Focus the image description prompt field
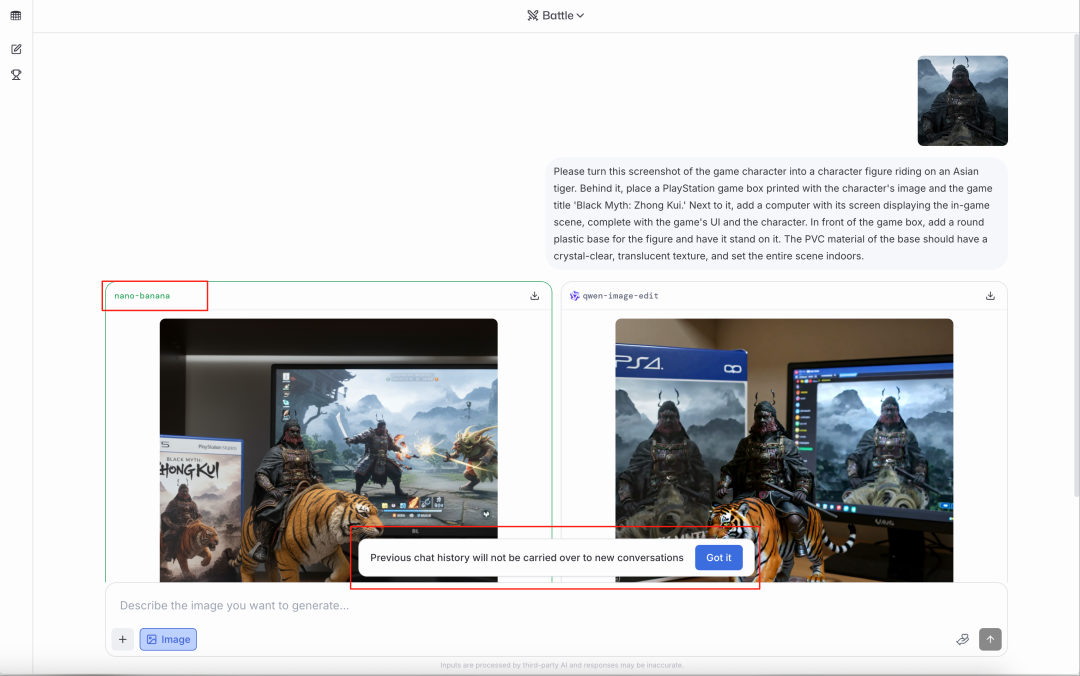The height and width of the screenshot is (676, 1080). [x=556, y=605]
